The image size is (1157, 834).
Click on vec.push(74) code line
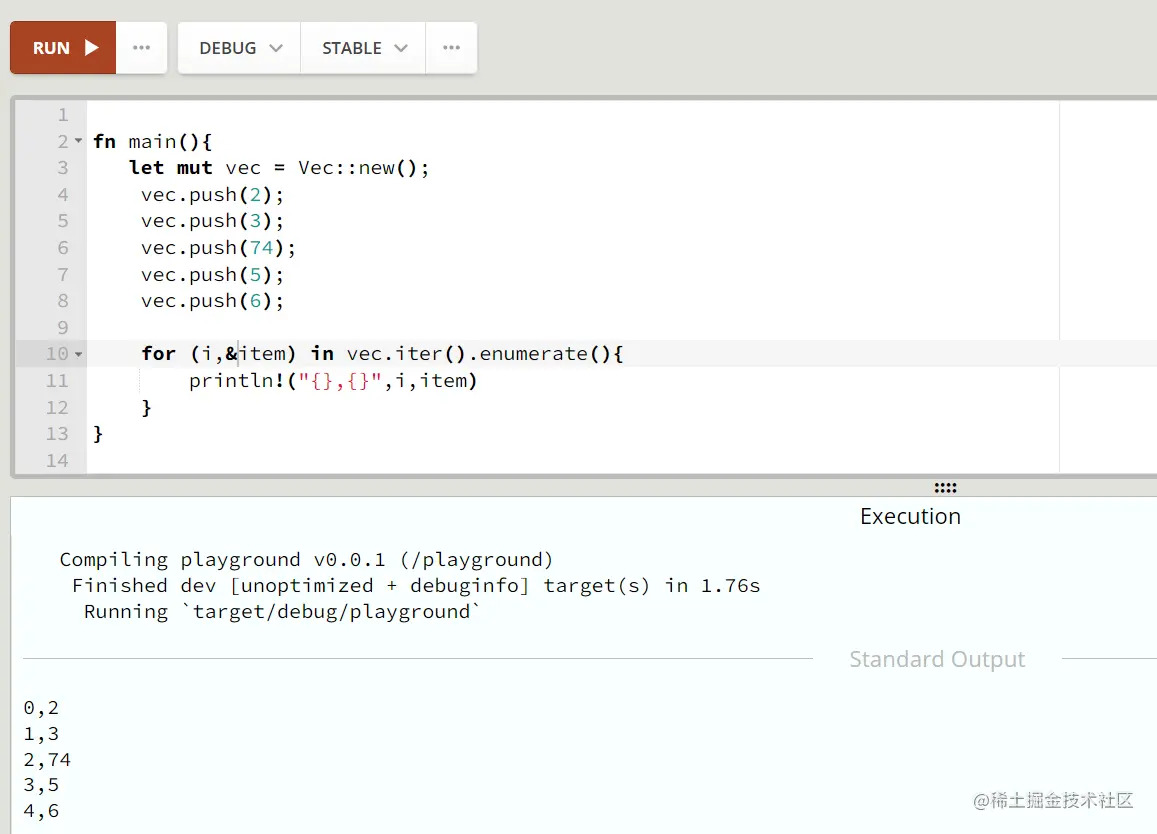(x=218, y=248)
